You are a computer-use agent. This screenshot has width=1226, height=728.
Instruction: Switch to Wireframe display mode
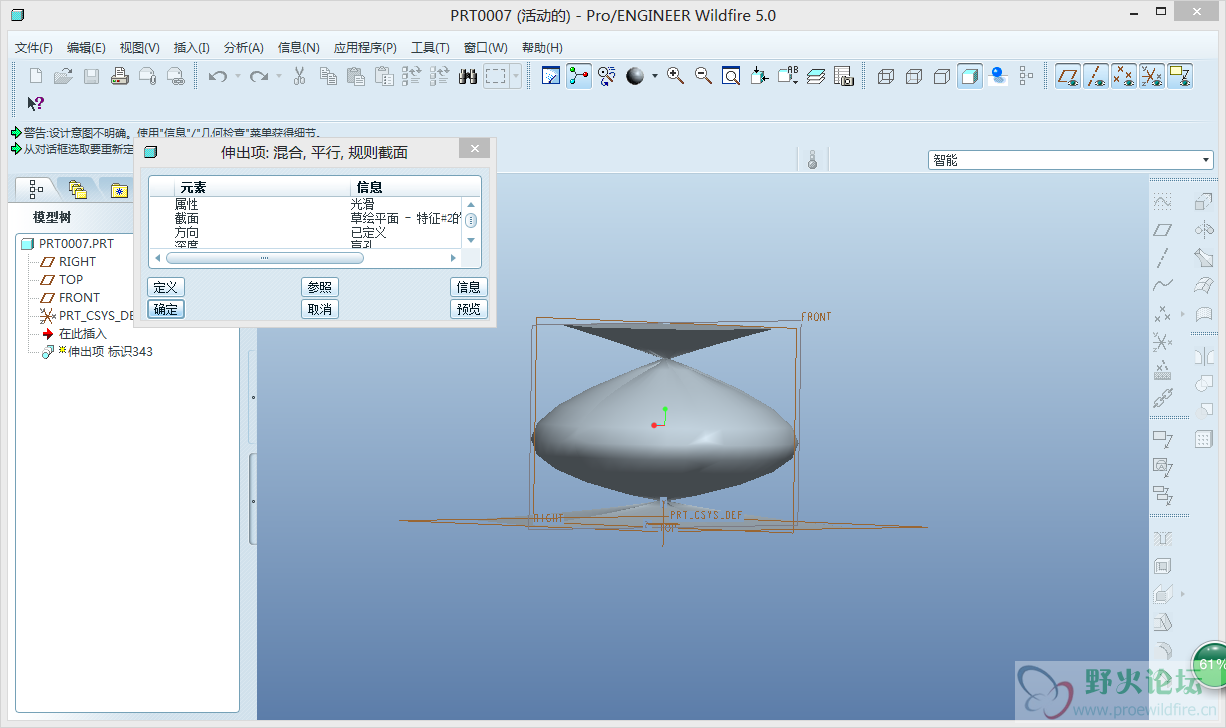click(x=885, y=76)
